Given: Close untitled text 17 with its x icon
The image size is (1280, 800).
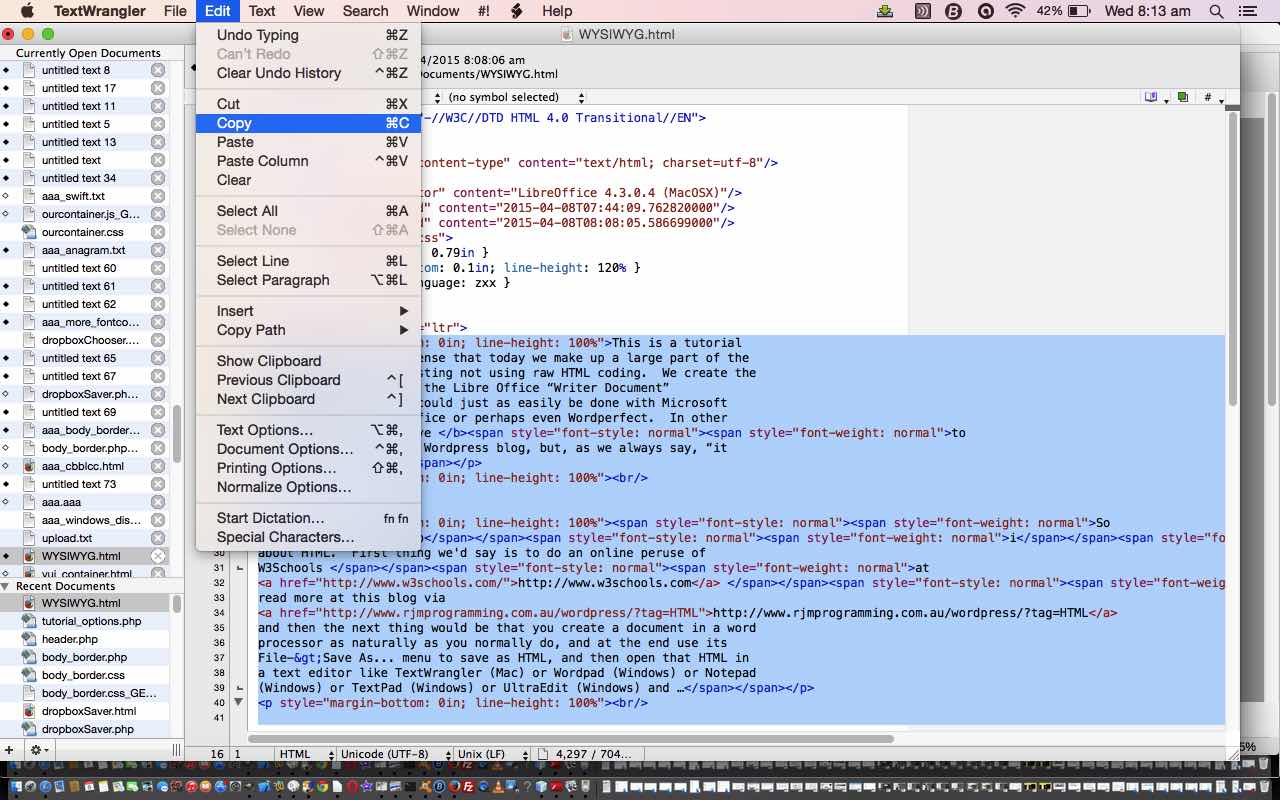Looking at the screenshot, I should click(x=158, y=88).
